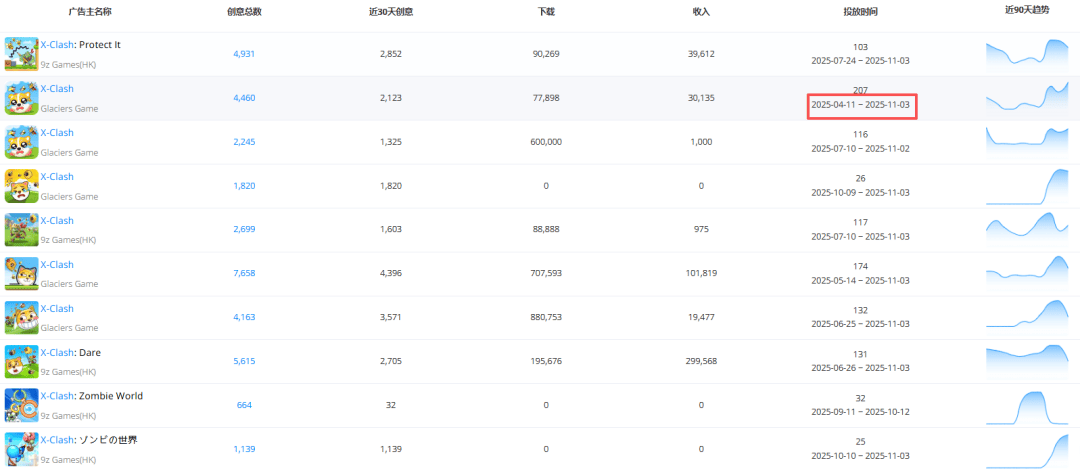Screen dimensions: 1080x471
Task: Open the X-Clash: Dare title link
Action: [70, 353]
